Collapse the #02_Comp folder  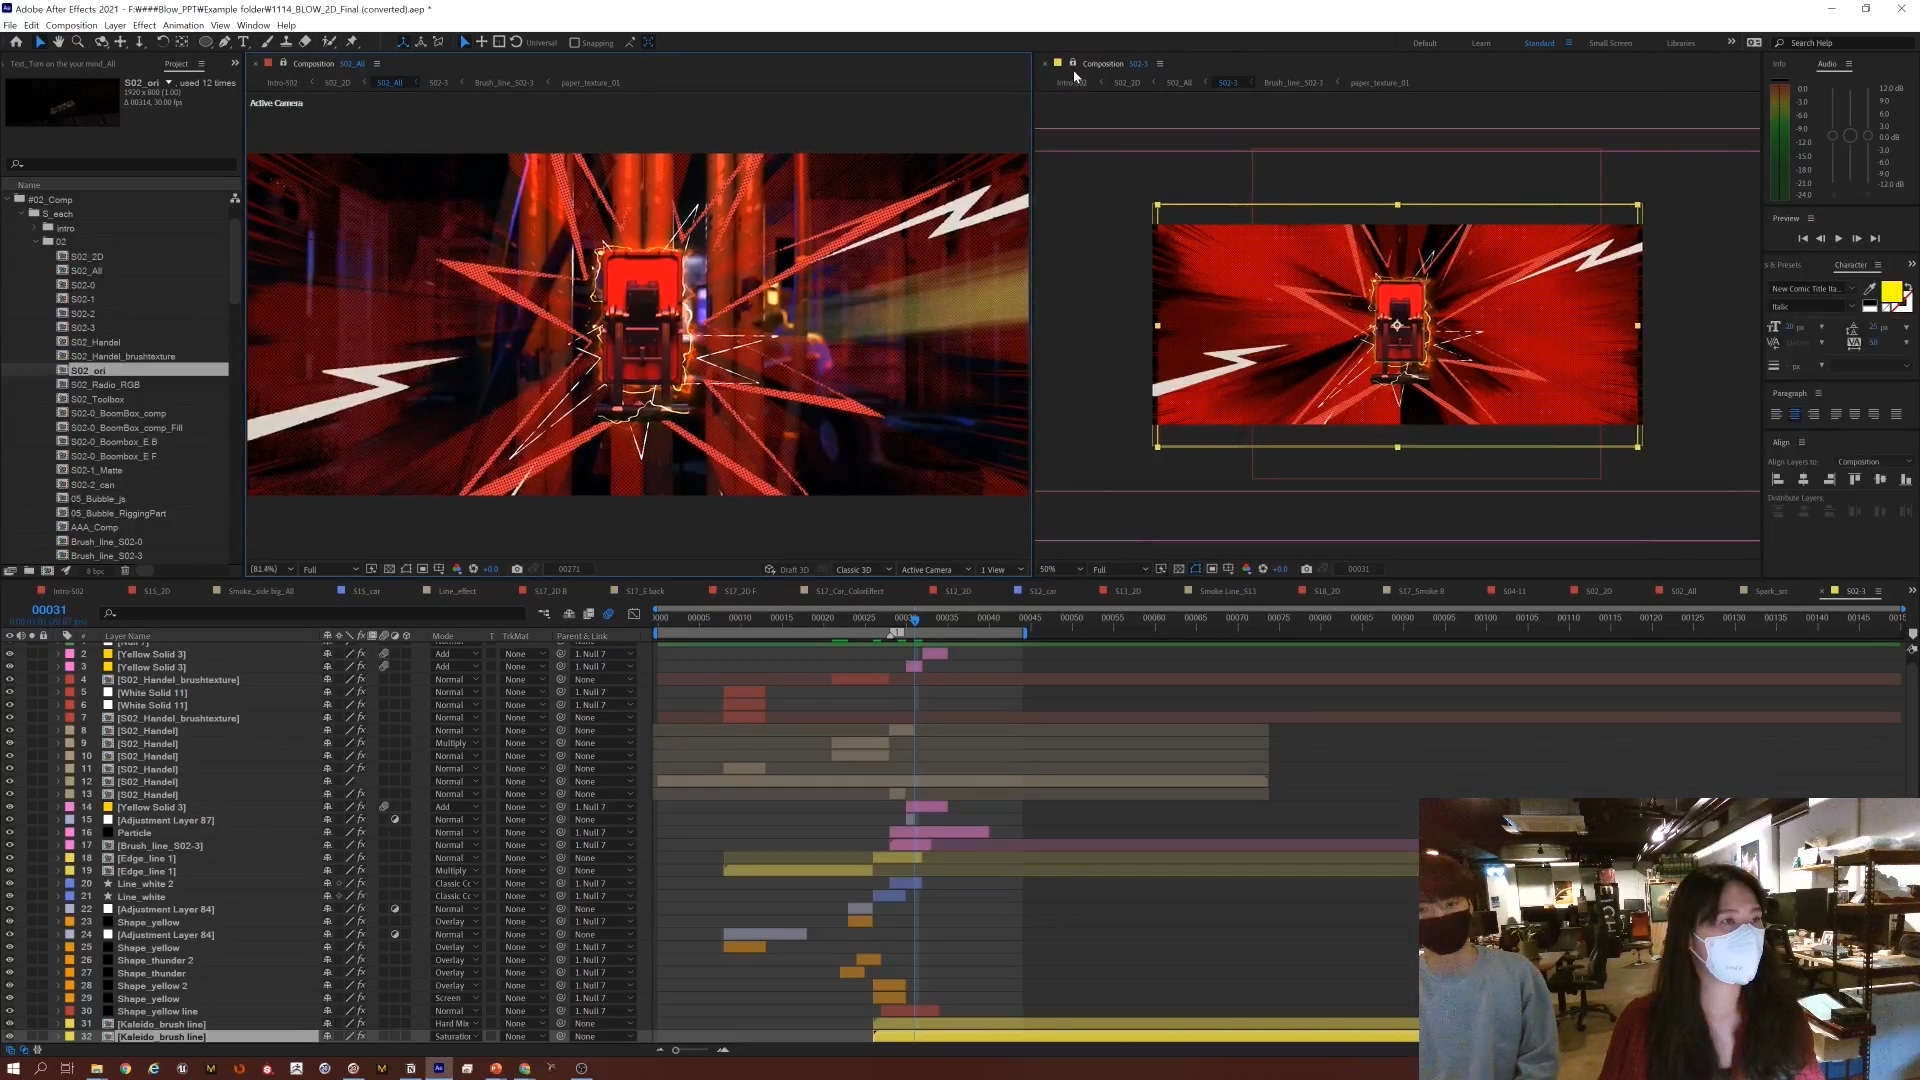[8, 200]
